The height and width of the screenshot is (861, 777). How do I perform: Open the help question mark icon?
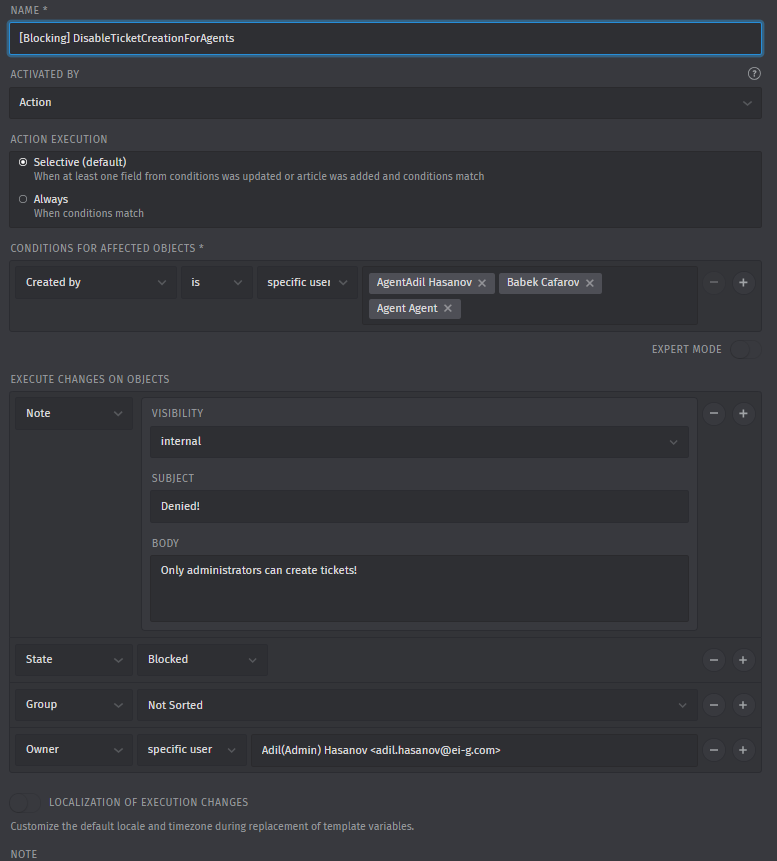754,73
